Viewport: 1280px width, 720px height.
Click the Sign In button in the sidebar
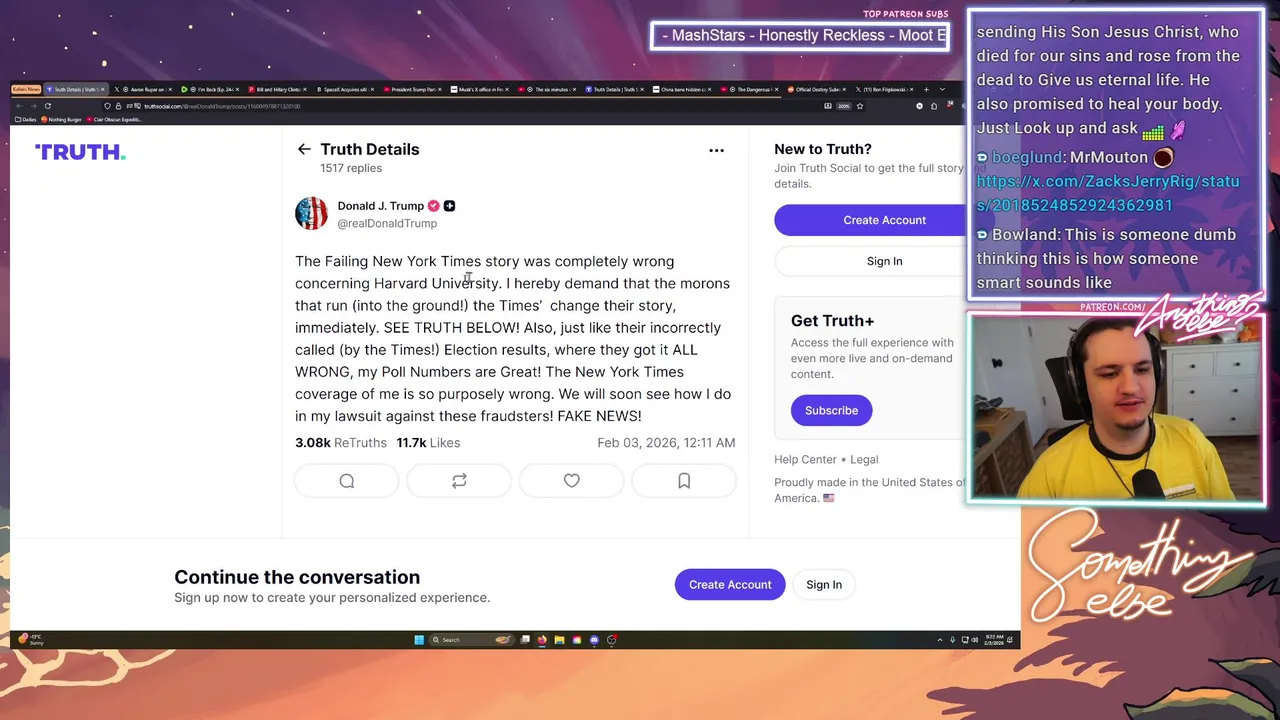click(869, 261)
